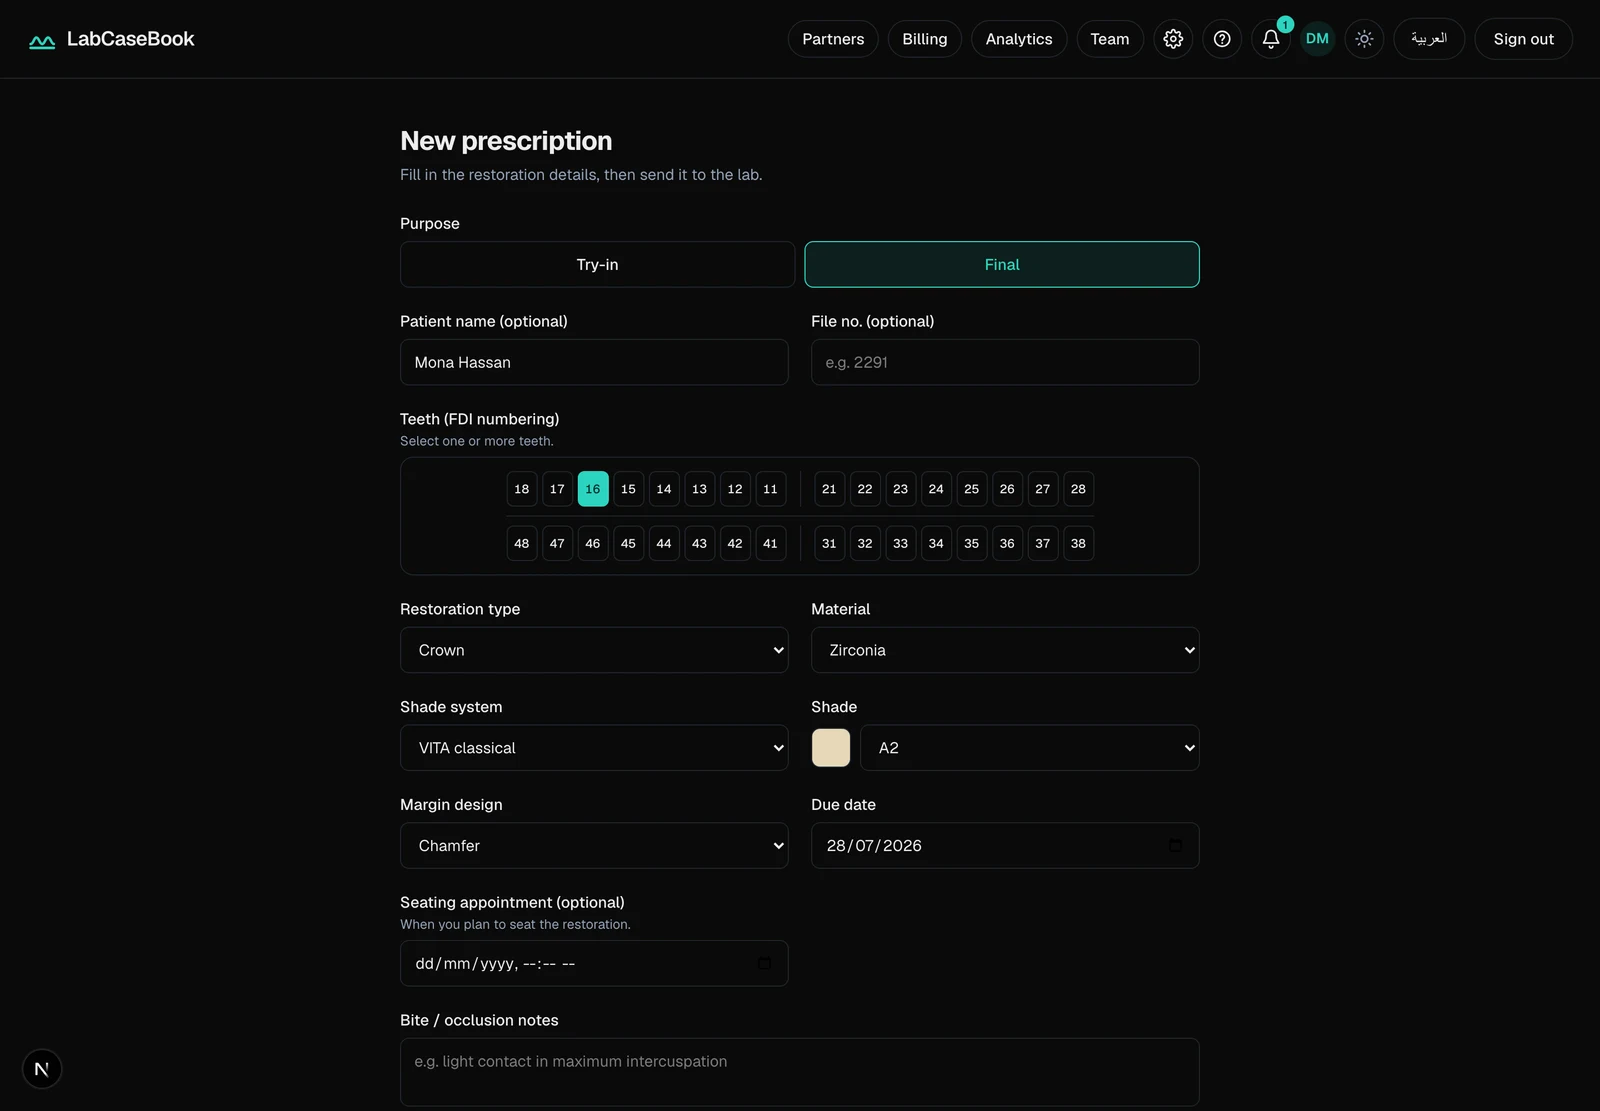This screenshot has height=1111, width=1600.
Task: Select tooth 36
Action: point(1007,544)
